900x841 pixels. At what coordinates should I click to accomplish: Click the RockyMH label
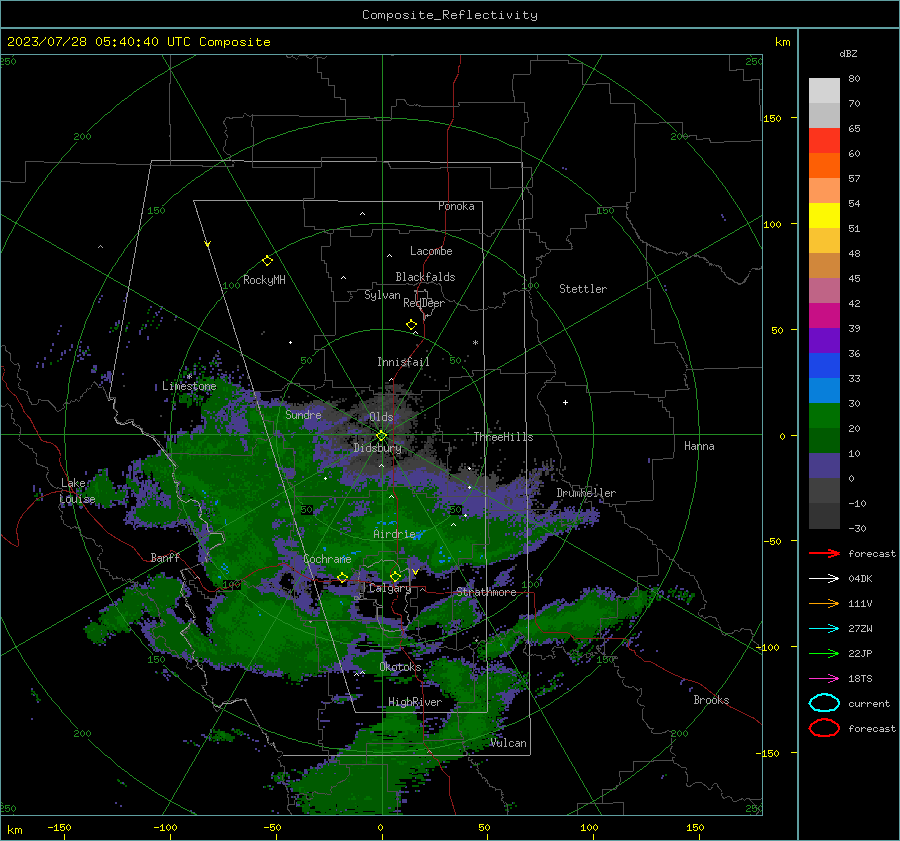(264, 280)
